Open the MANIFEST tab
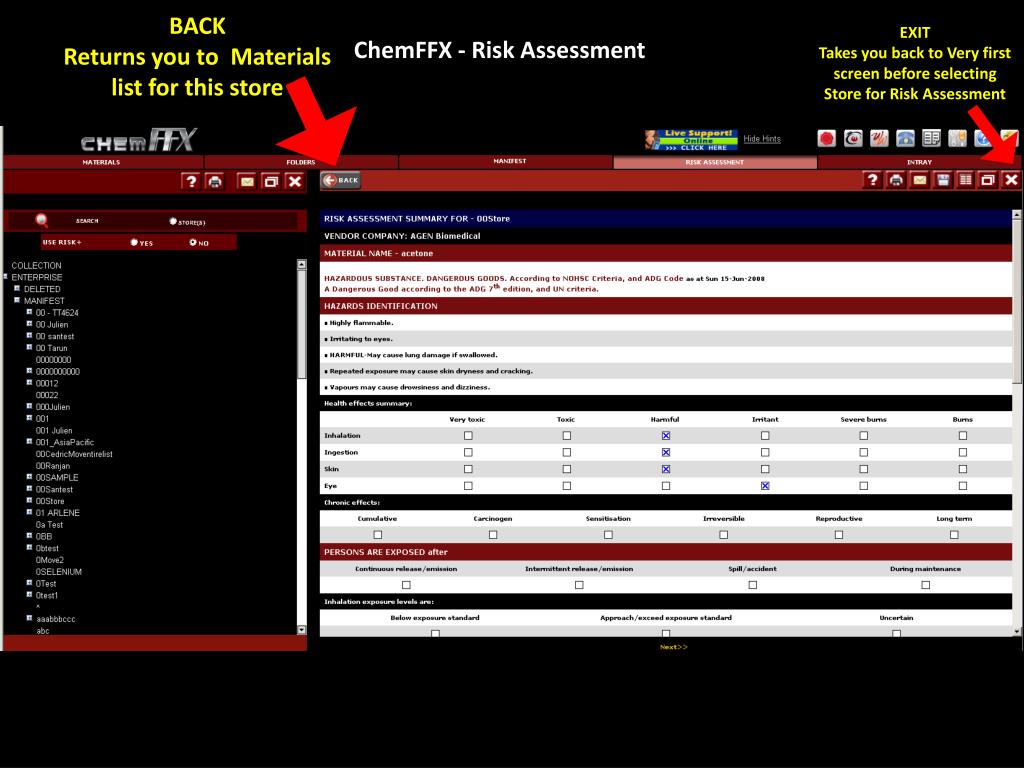Screen dimensions: 1024x768 507,161
